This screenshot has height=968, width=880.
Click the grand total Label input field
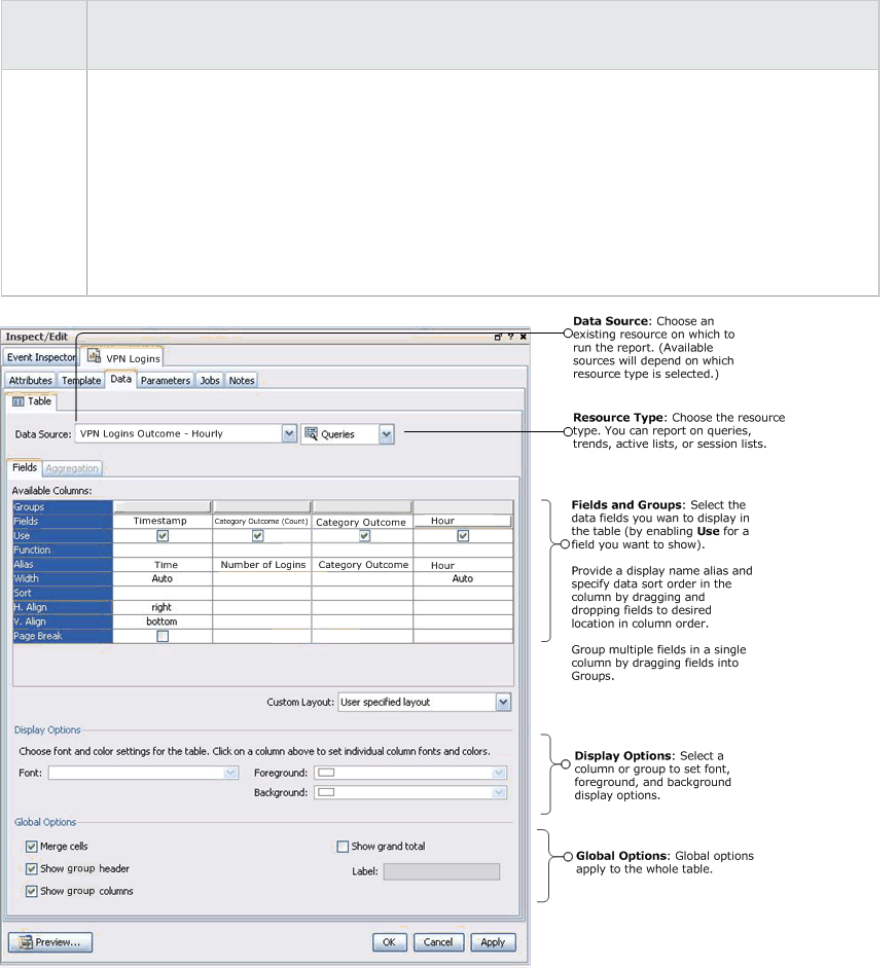coord(442,872)
